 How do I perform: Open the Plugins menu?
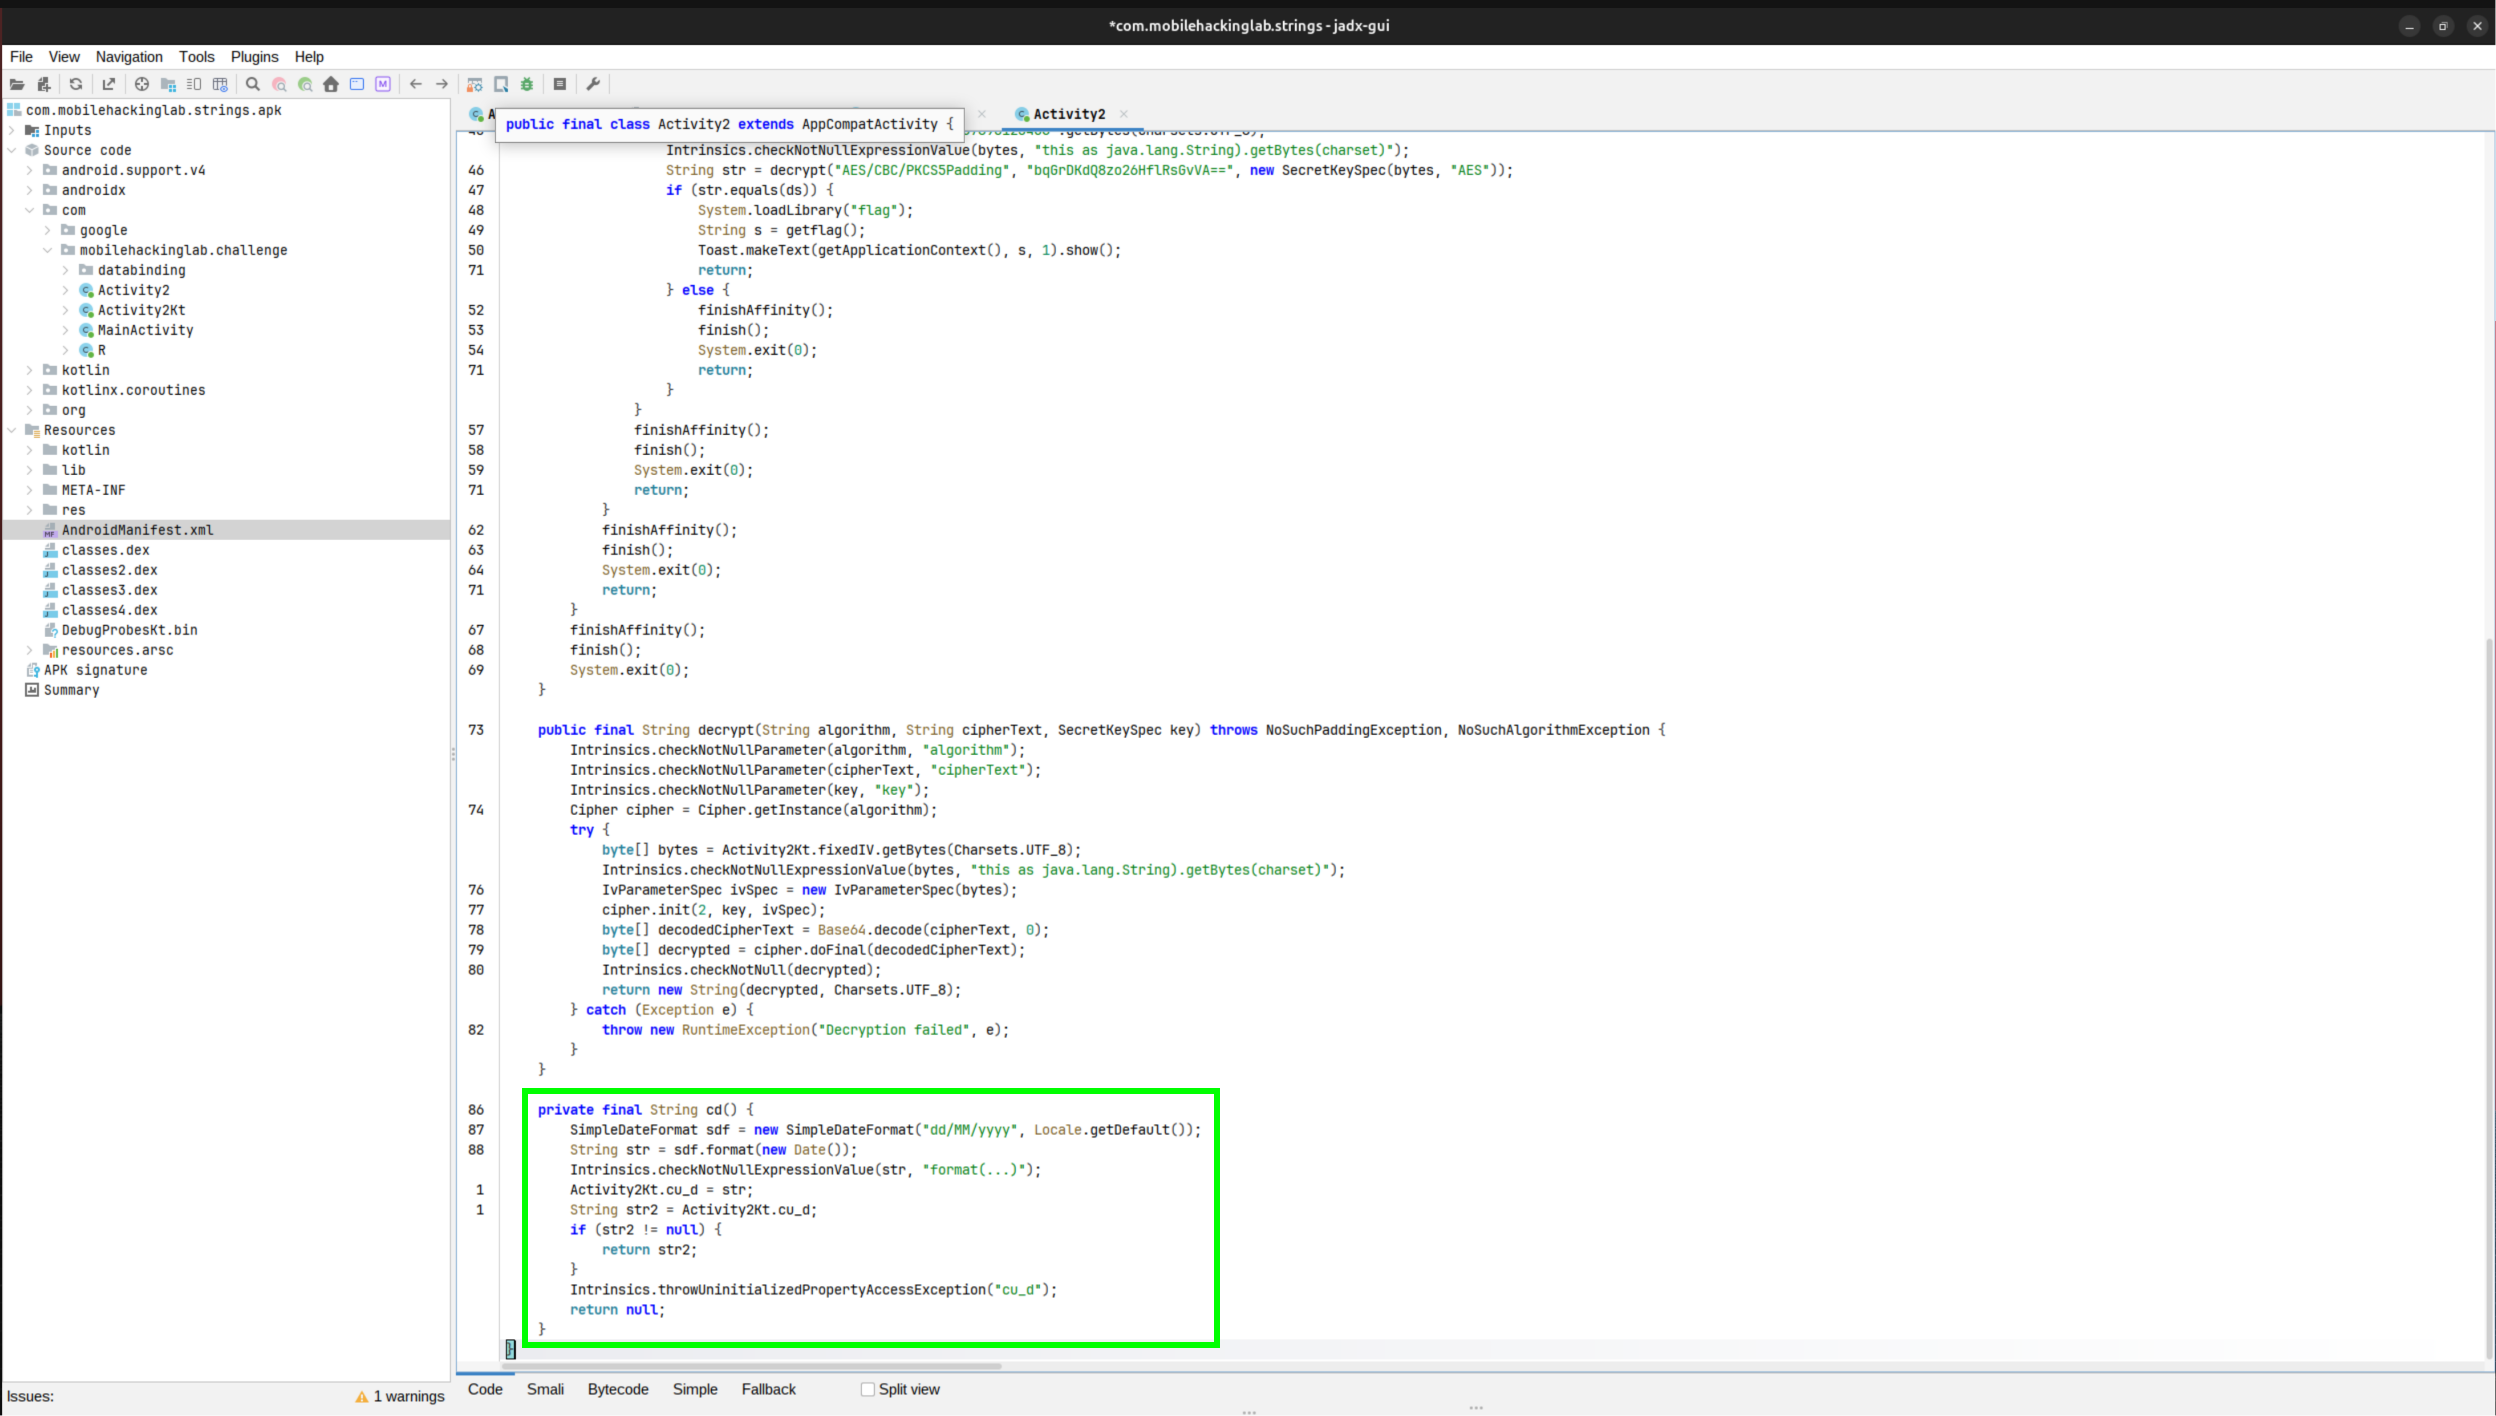(255, 57)
